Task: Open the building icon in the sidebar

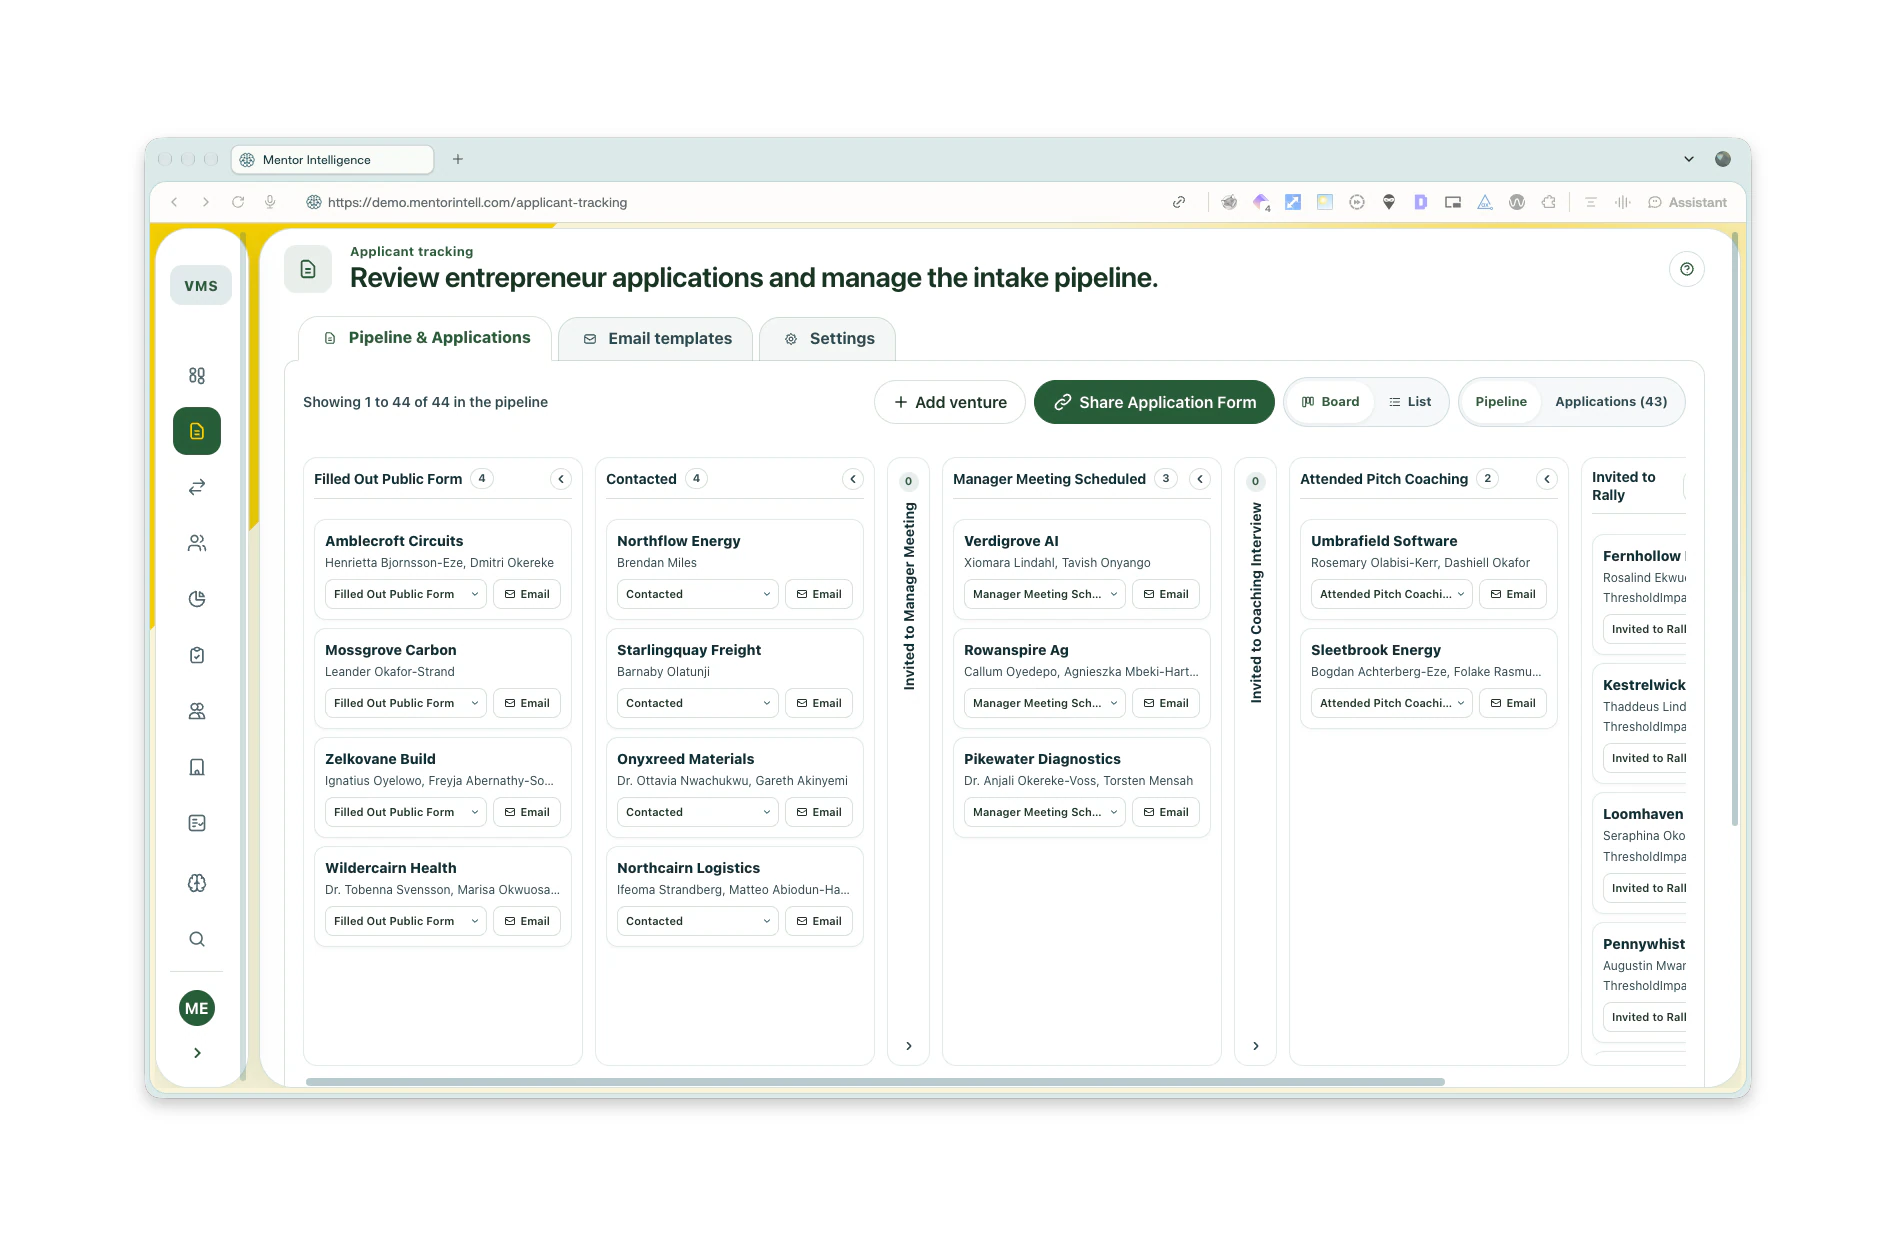Action: [197, 767]
